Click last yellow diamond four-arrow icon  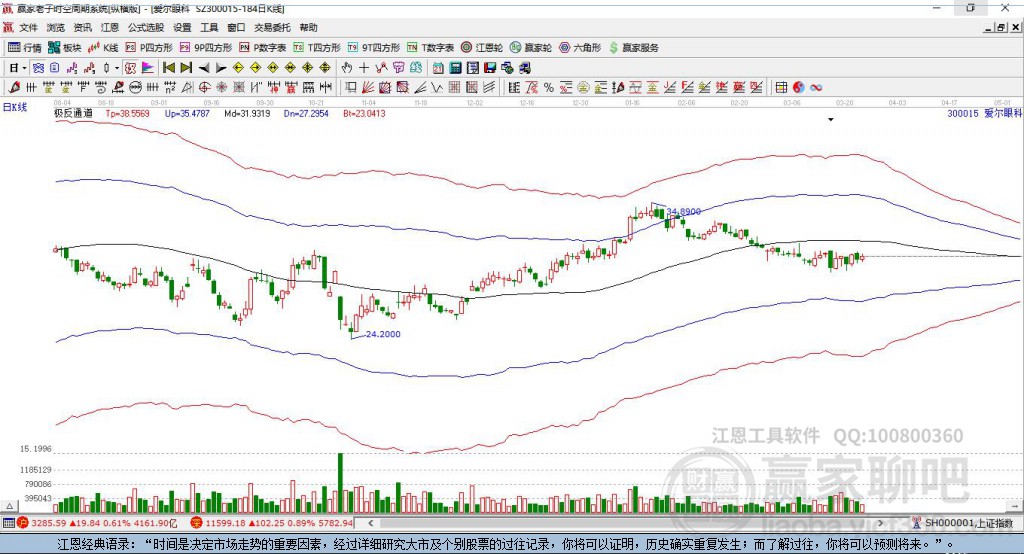point(325,68)
